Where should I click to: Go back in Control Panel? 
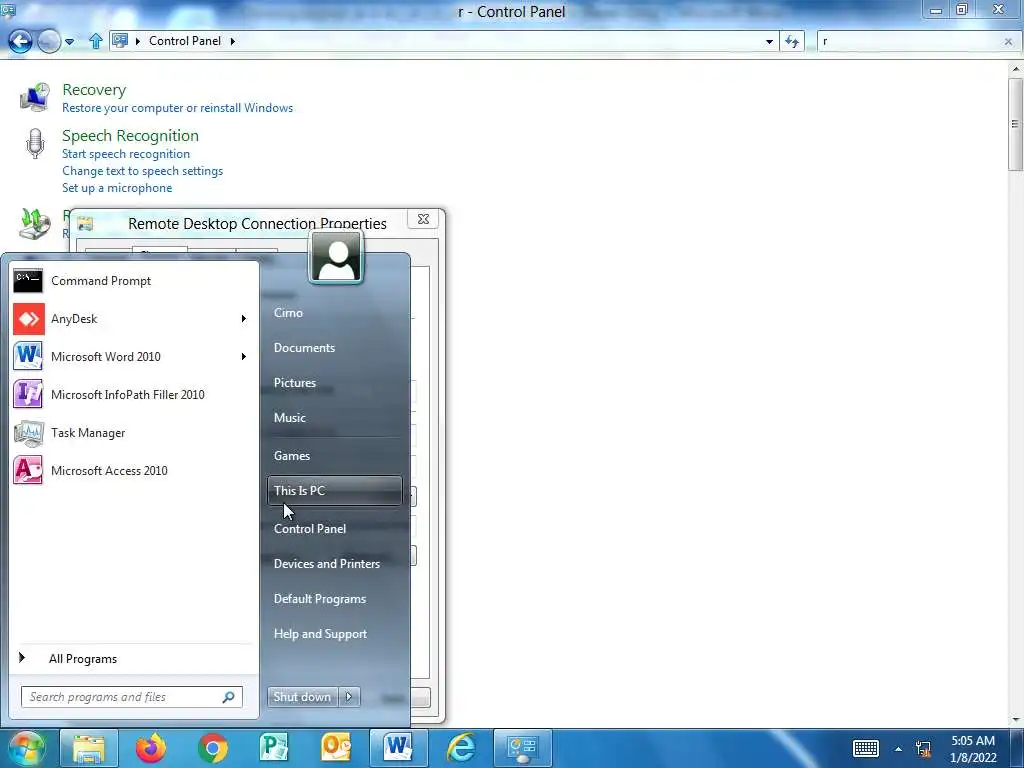(20, 41)
